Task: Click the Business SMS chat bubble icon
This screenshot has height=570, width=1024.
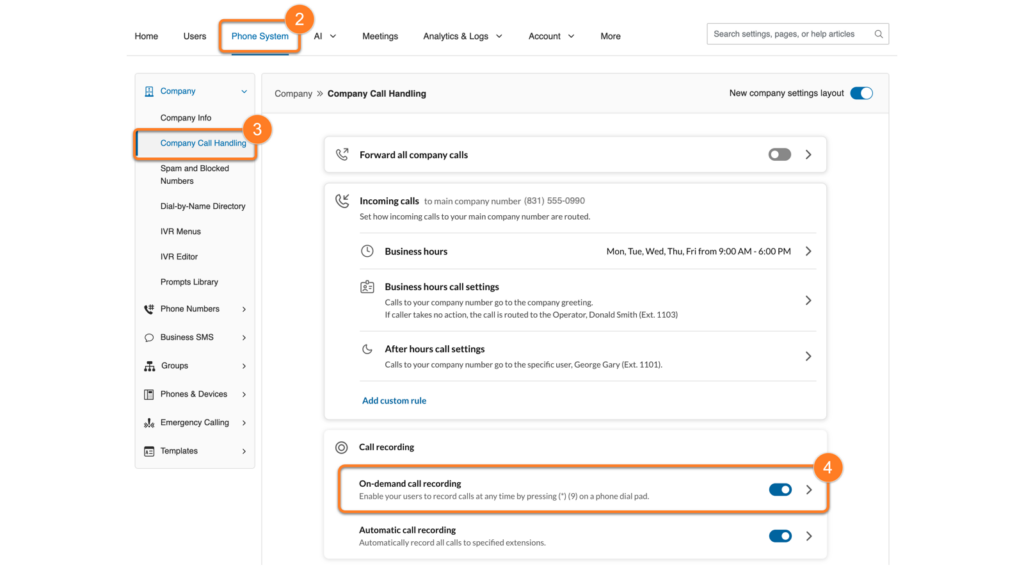Action: (149, 338)
